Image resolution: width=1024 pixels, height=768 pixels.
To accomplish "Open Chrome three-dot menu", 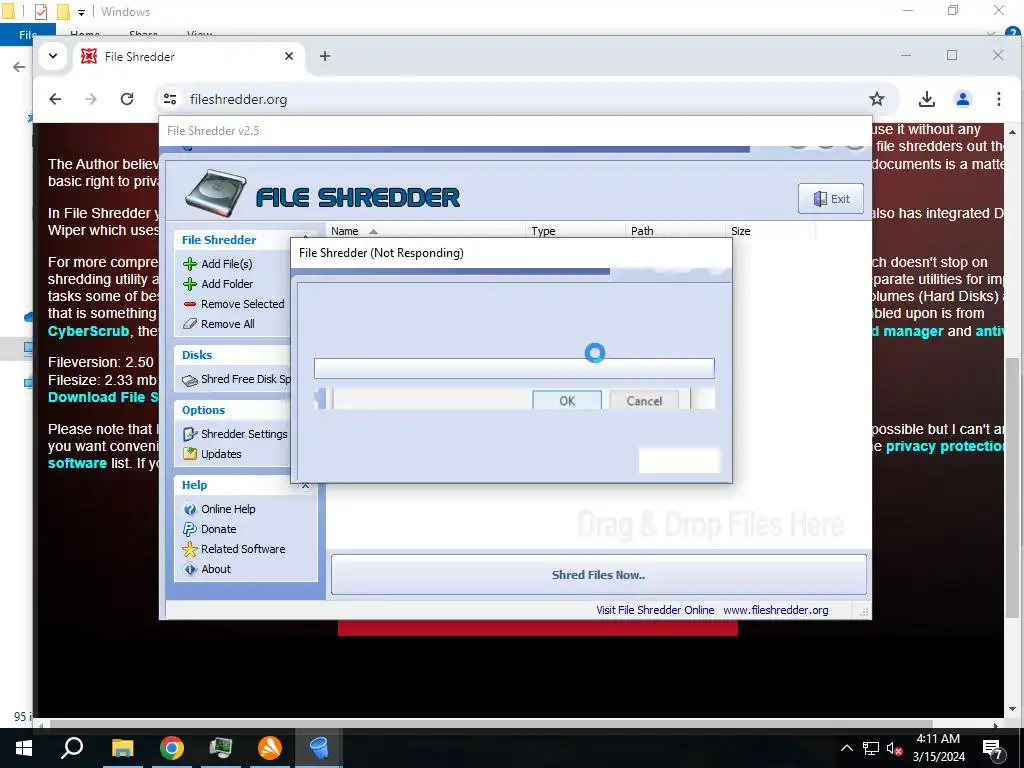I will pyautogui.click(x=999, y=99).
